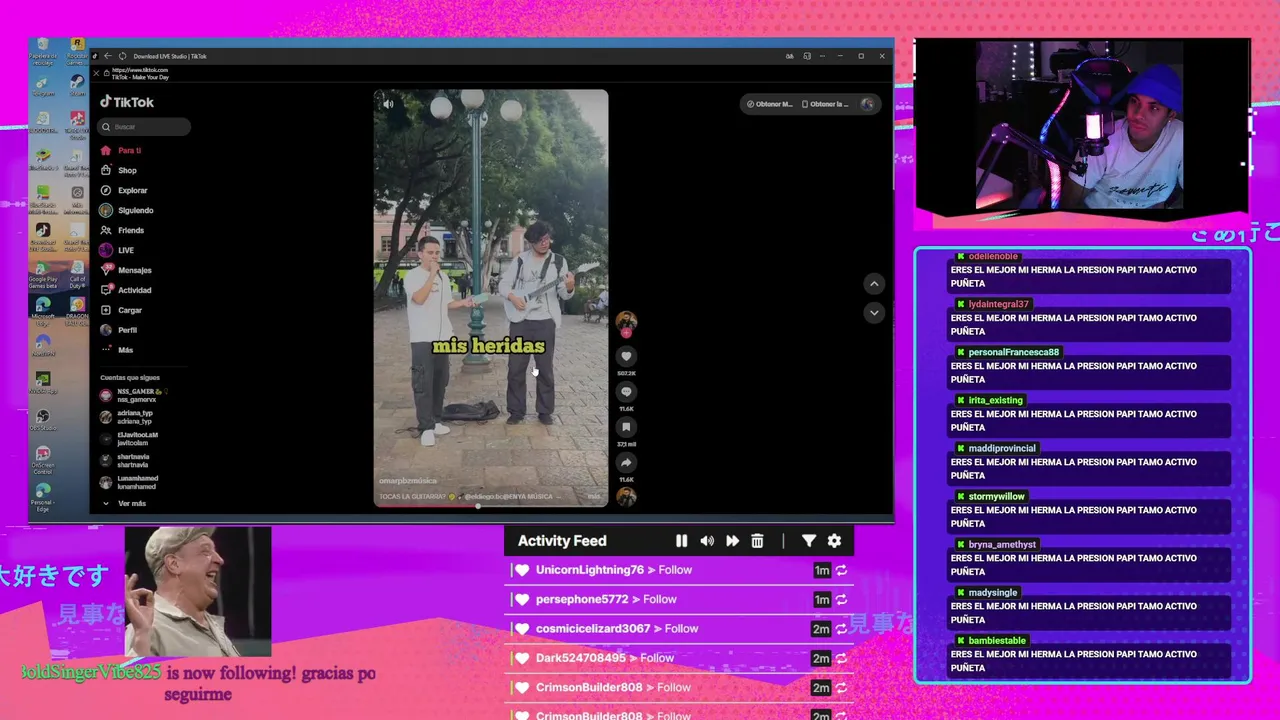Viewport: 1280px width, 720px height.
Task: Click bambiestable username in chat
Action: point(997,641)
